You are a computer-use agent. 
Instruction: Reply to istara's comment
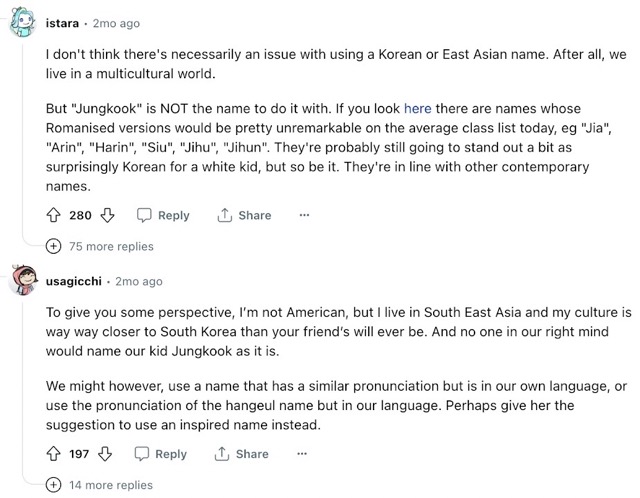pyautogui.click(x=162, y=215)
